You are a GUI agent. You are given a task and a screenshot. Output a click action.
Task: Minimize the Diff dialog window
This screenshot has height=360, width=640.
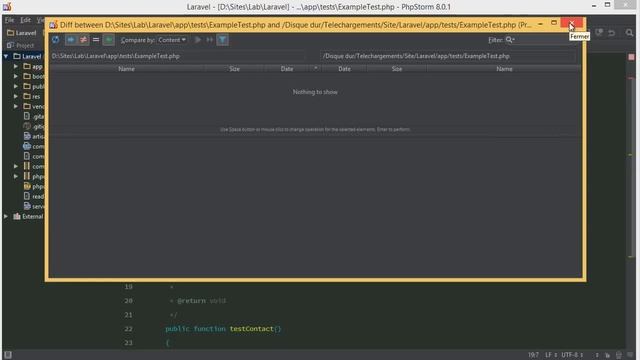coord(540,24)
